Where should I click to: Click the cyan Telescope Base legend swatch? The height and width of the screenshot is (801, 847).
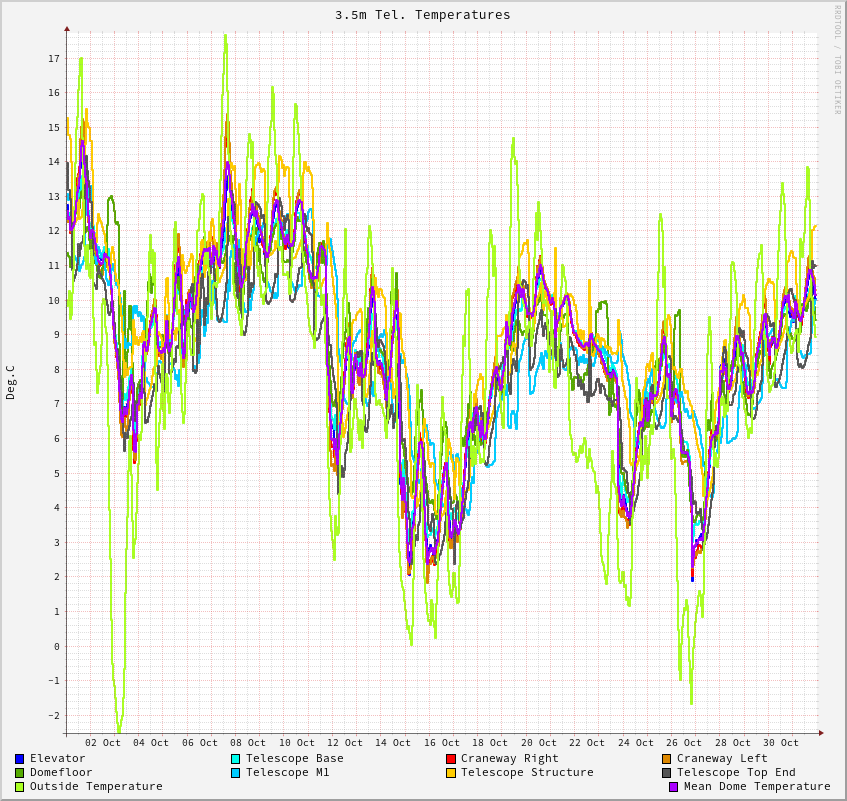[235, 759]
